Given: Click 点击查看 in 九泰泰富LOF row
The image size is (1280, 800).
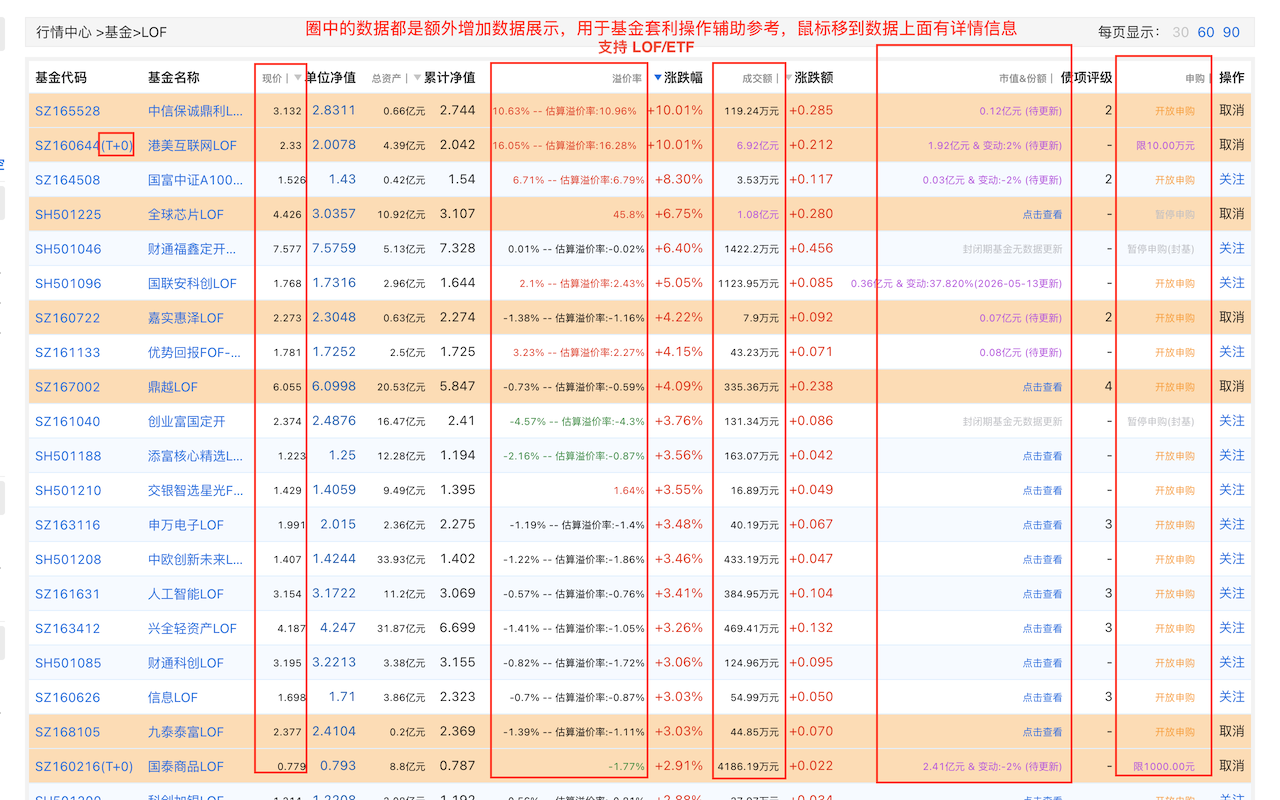Looking at the screenshot, I should pyautogui.click(x=1042, y=732).
